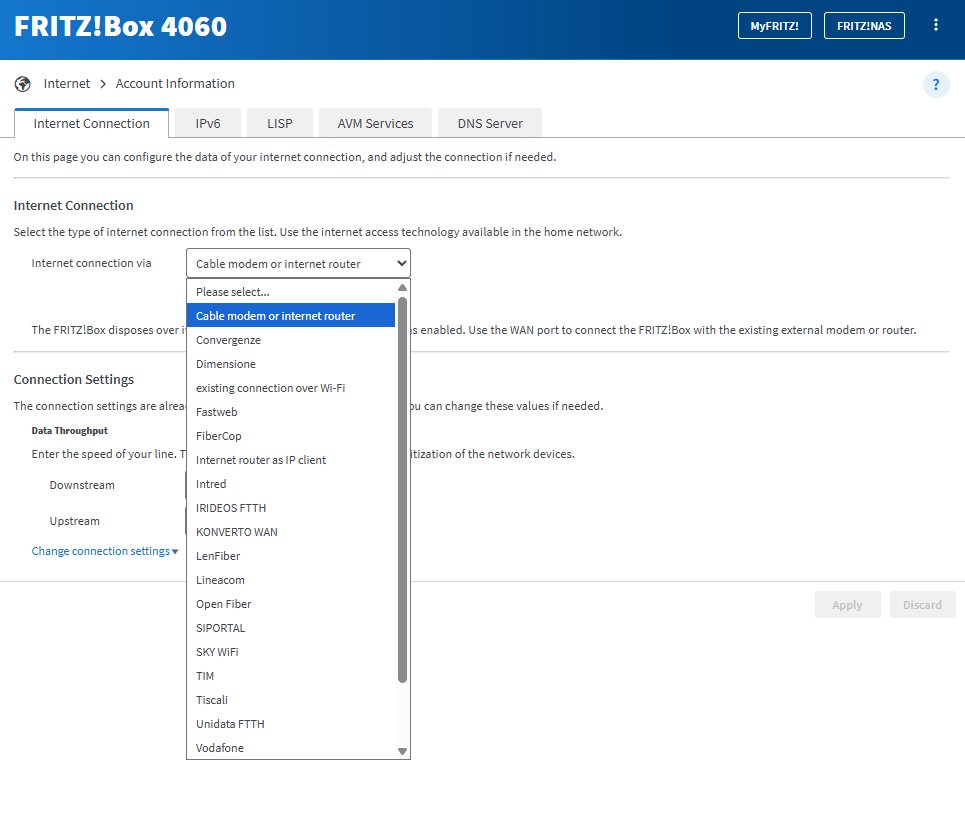
Task: Click dropdown list scroll down arrow
Action: (x=402, y=751)
